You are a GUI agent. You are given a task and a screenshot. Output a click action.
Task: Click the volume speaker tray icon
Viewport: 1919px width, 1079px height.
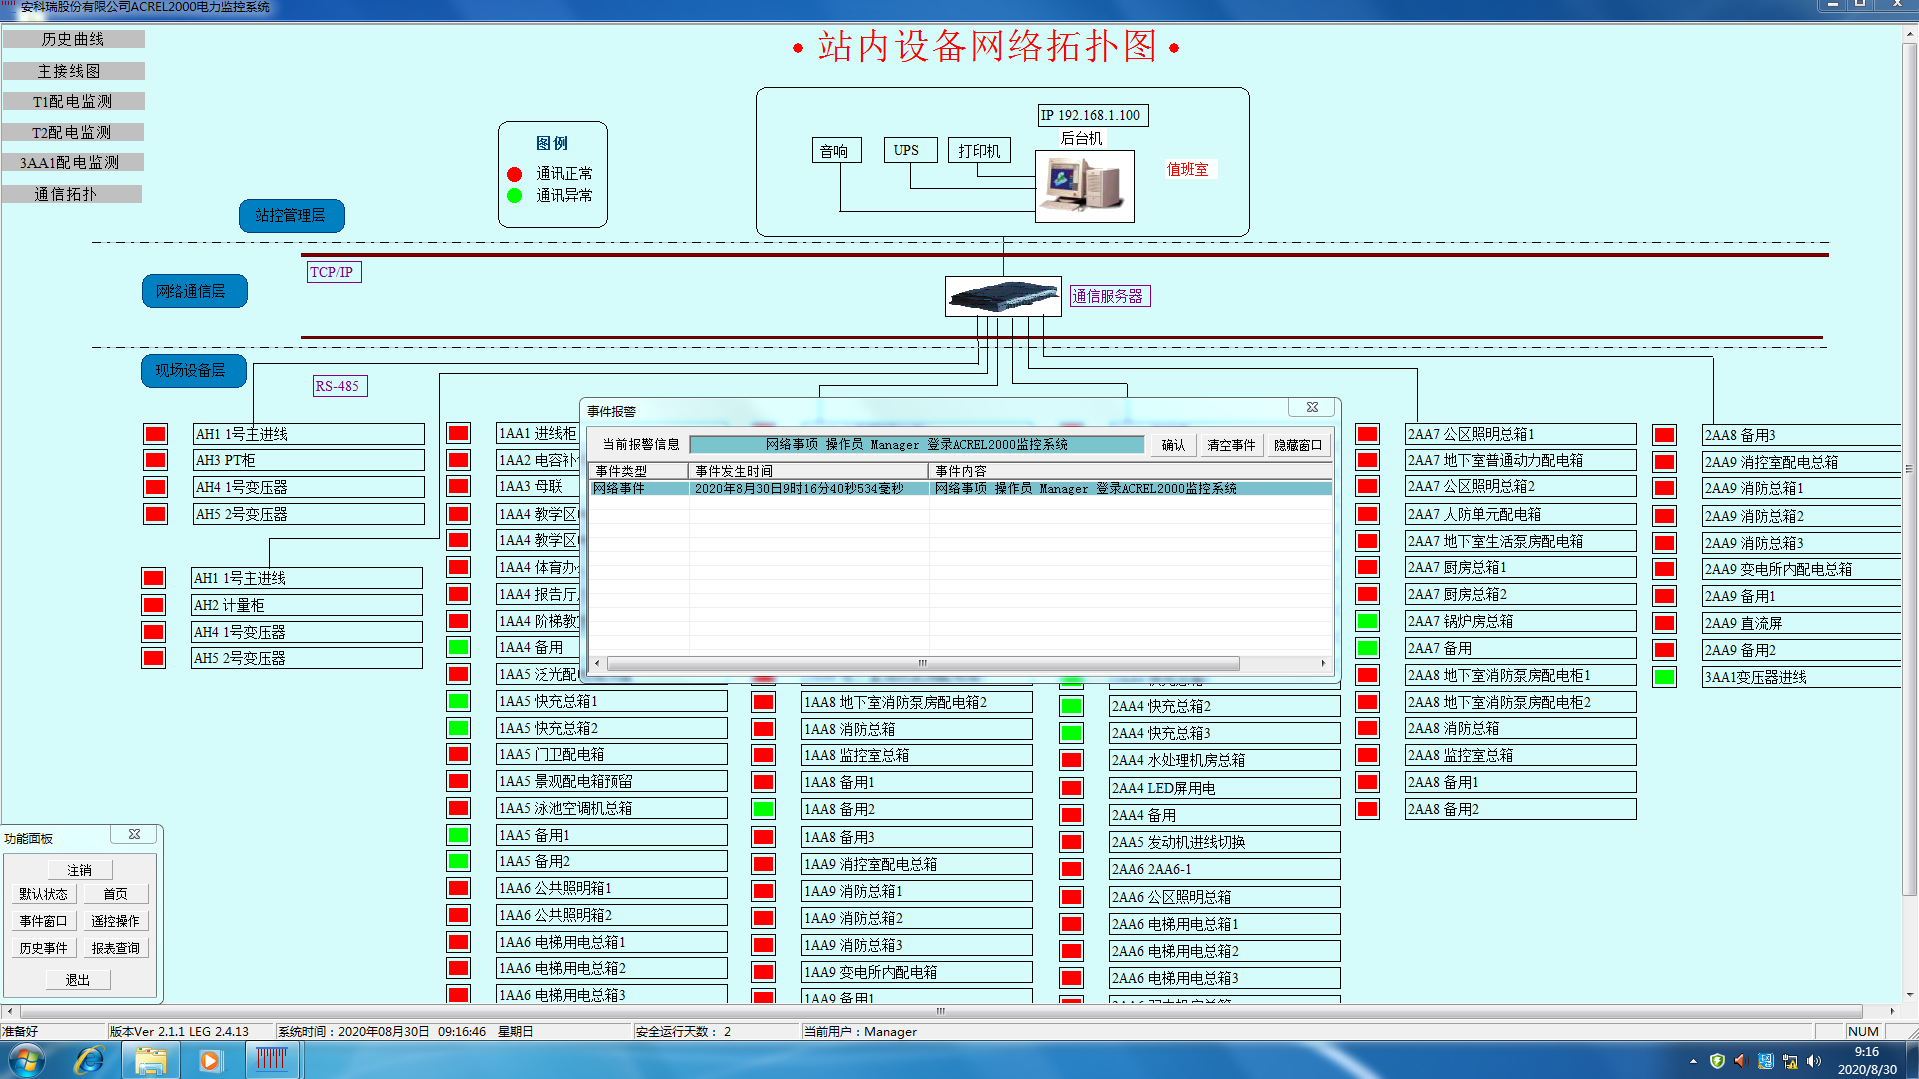(1814, 1061)
